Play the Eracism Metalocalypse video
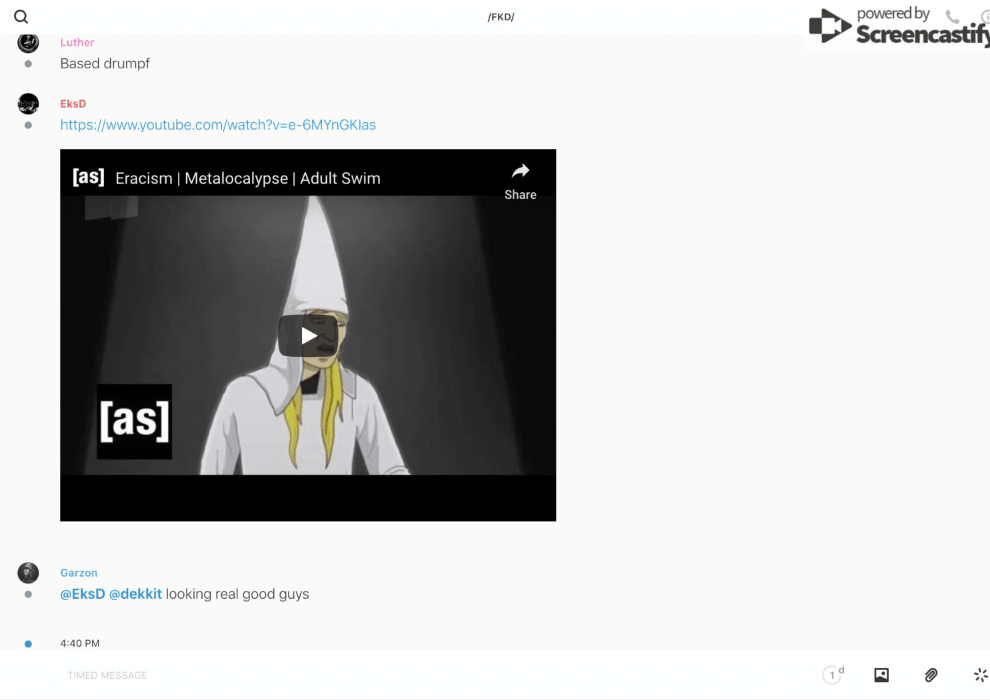This screenshot has height=700, width=990. point(308,336)
